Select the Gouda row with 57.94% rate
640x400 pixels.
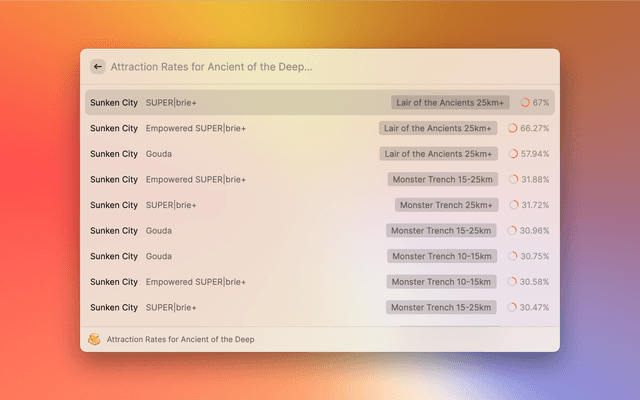[250, 154]
